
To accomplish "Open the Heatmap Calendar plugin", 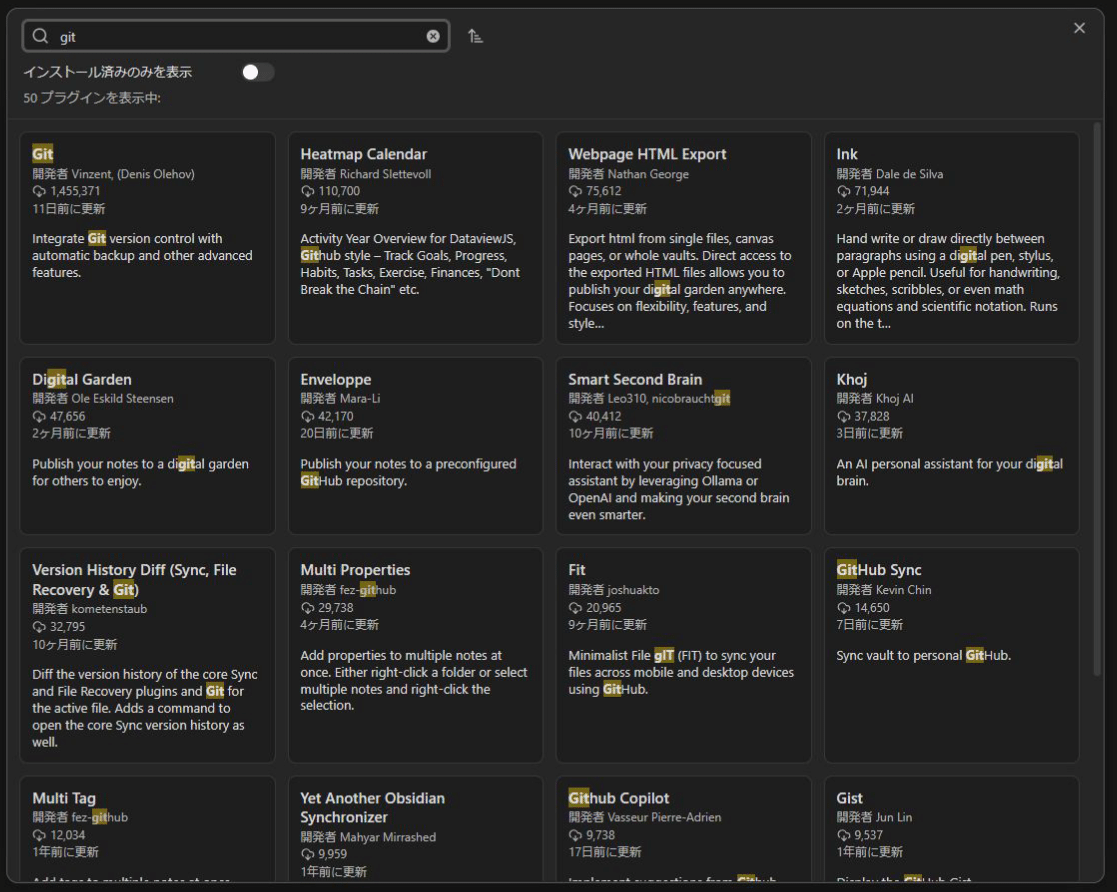I will point(415,238).
